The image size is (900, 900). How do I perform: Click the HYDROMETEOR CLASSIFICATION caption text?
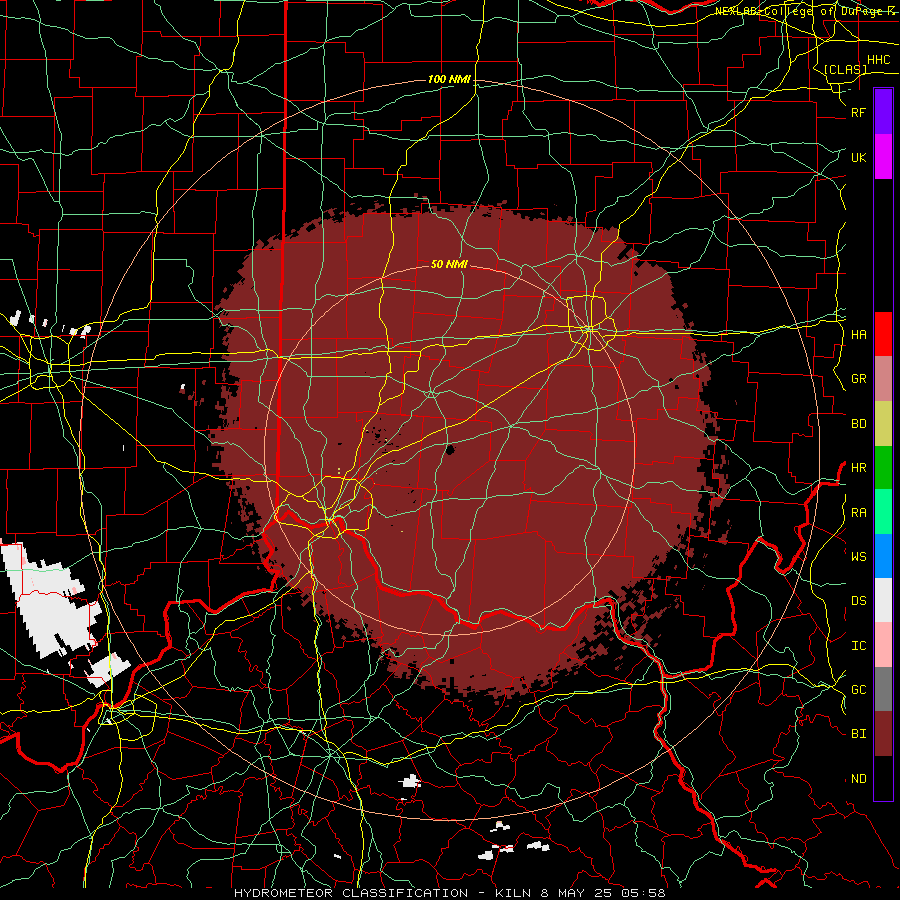click(x=351, y=893)
